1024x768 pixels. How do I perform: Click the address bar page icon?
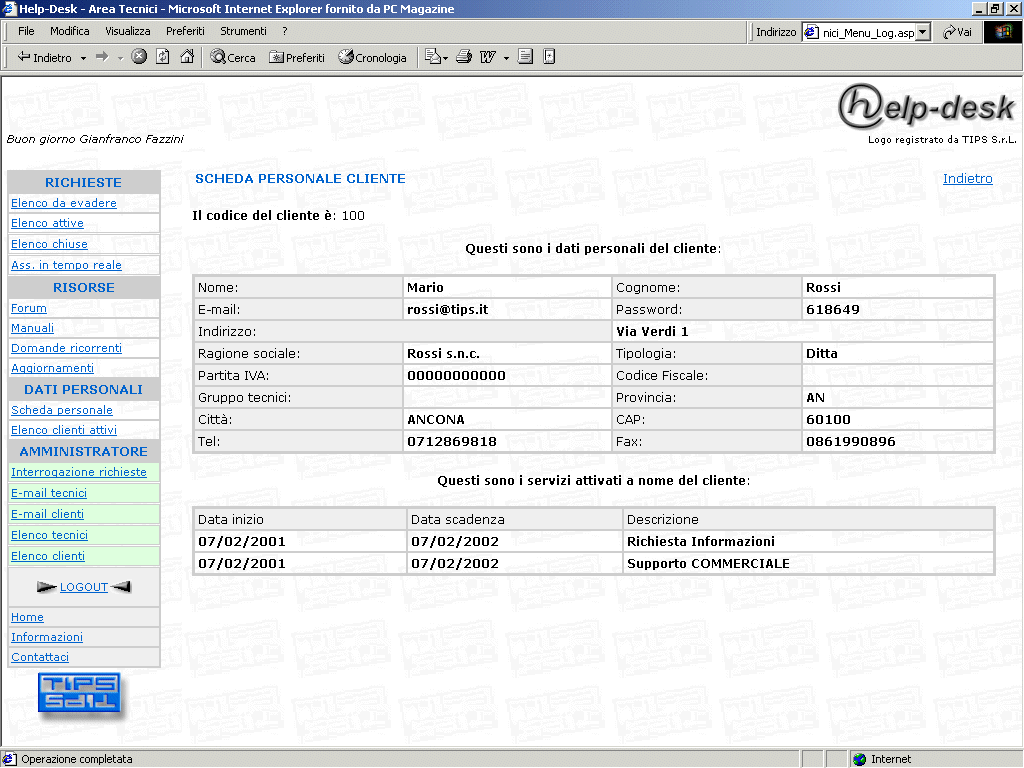(811, 32)
